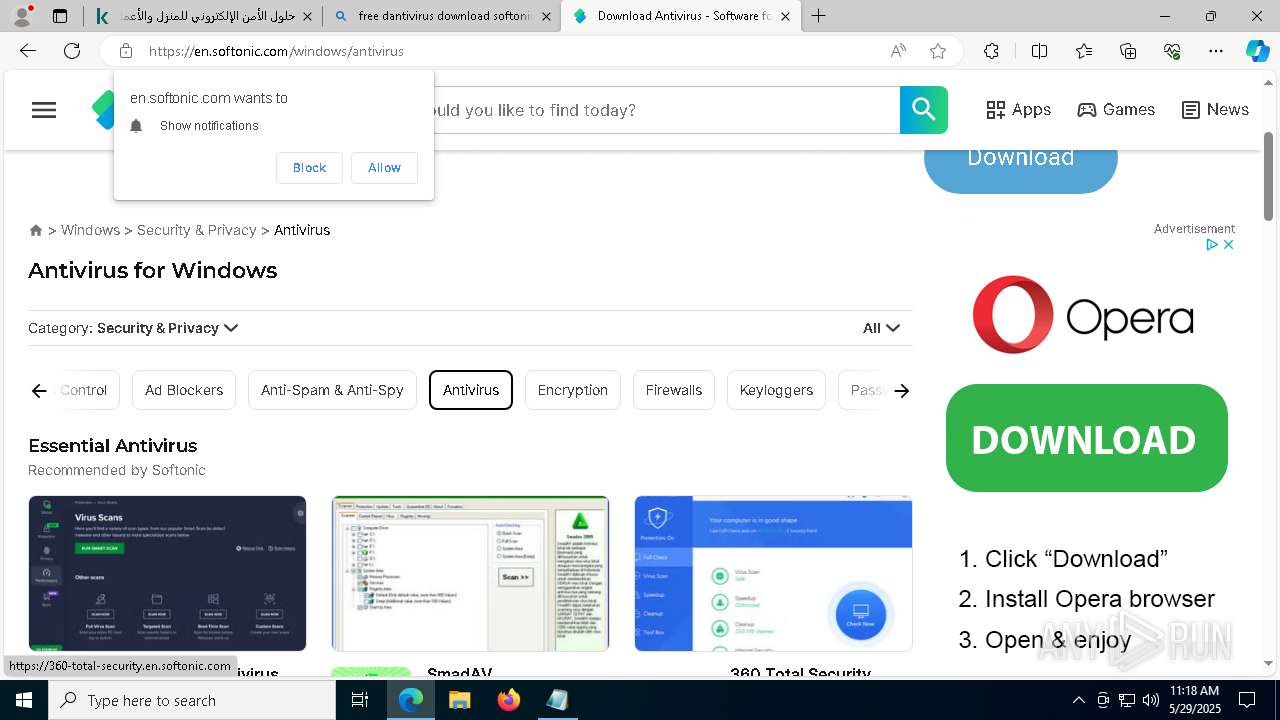Open Microsoft Edge taskbar icon
The image size is (1280, 720).
(x=411, y=700)
